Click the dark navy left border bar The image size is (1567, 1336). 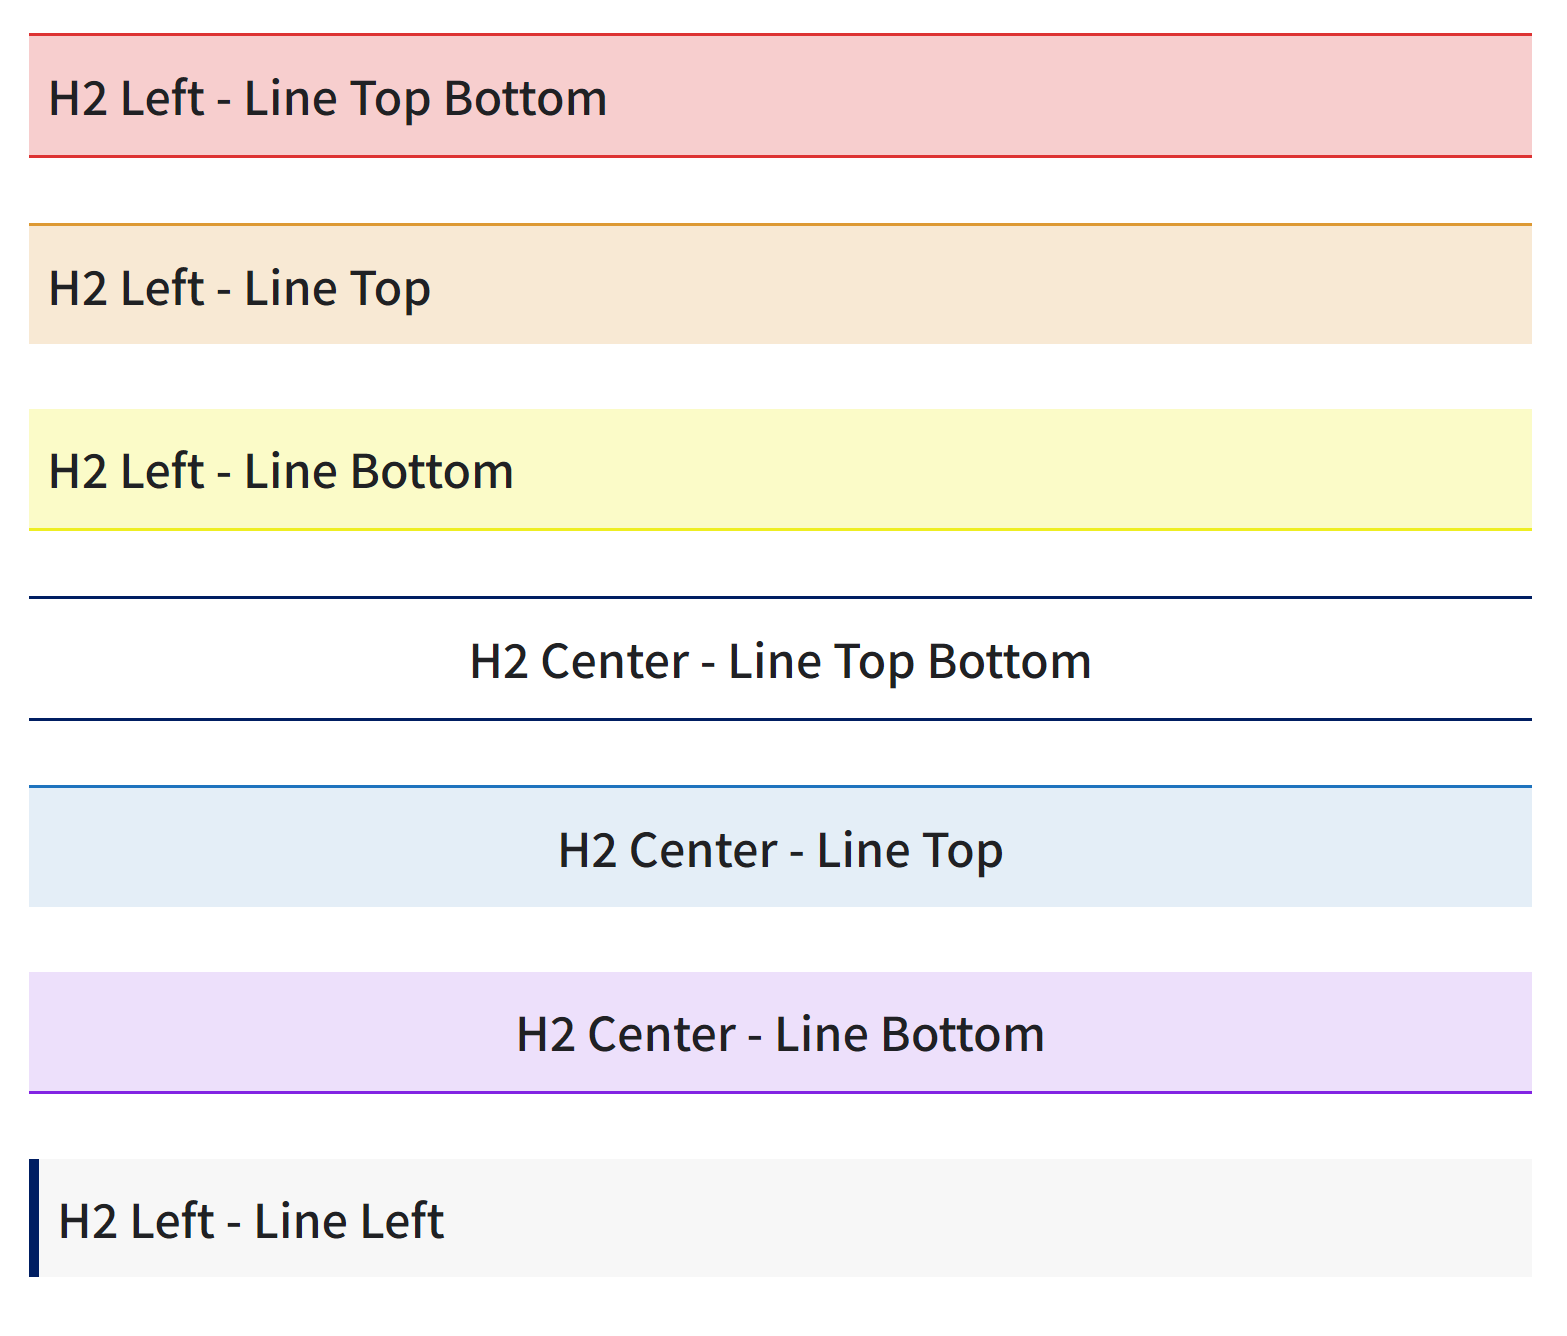[34, 1218]
